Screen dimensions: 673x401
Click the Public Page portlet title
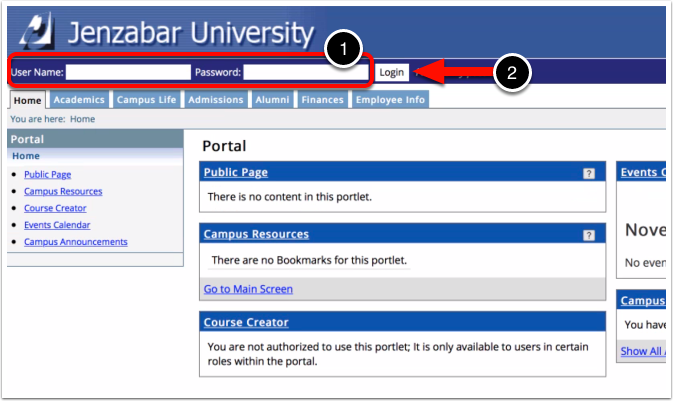pos(236,172)
